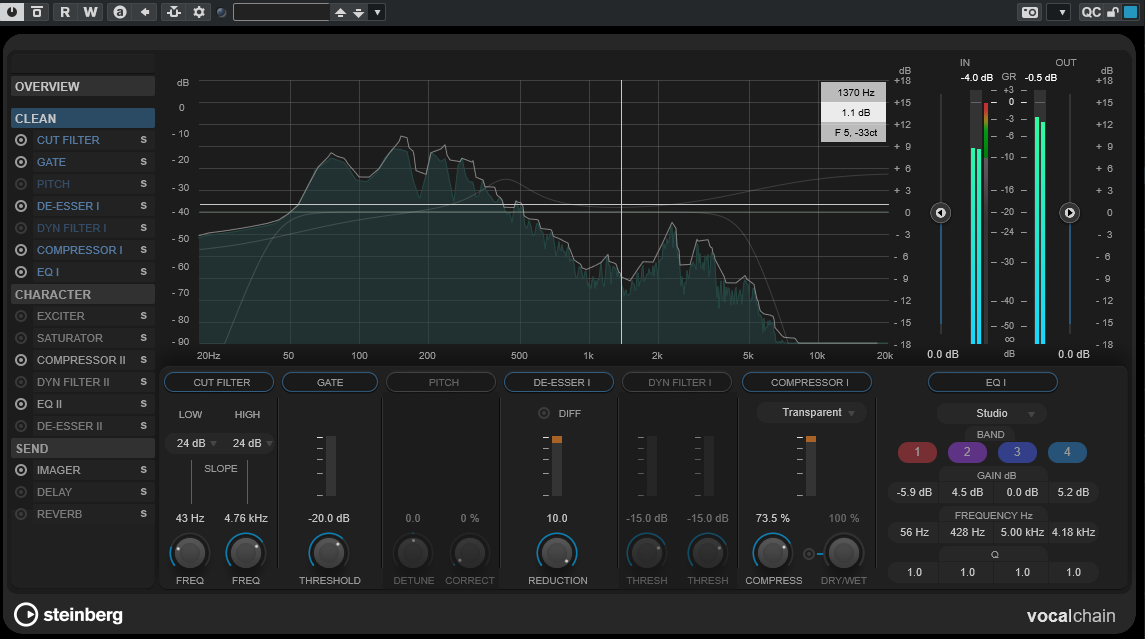This screenshot has height=639, width=1145.
Task: Click the band 2 frequency value 428 Hz
Action: [967, 532]
